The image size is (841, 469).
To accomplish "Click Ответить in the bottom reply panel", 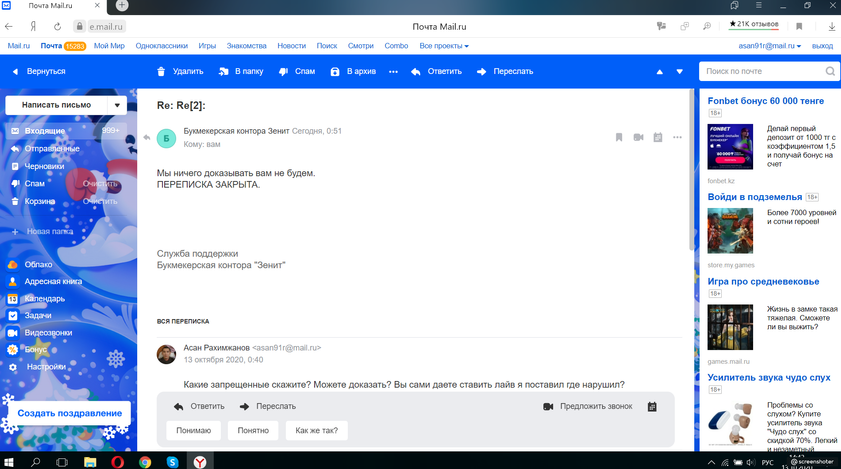I will [199, 406].
